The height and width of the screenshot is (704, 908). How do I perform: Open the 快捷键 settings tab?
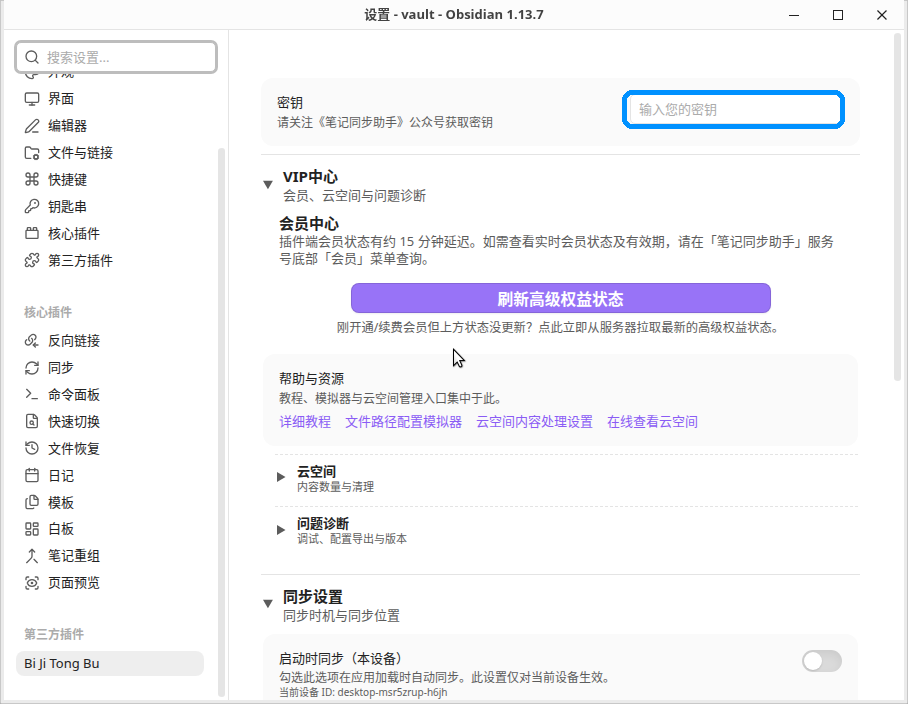pyautogui.click(x=110, y=179)
